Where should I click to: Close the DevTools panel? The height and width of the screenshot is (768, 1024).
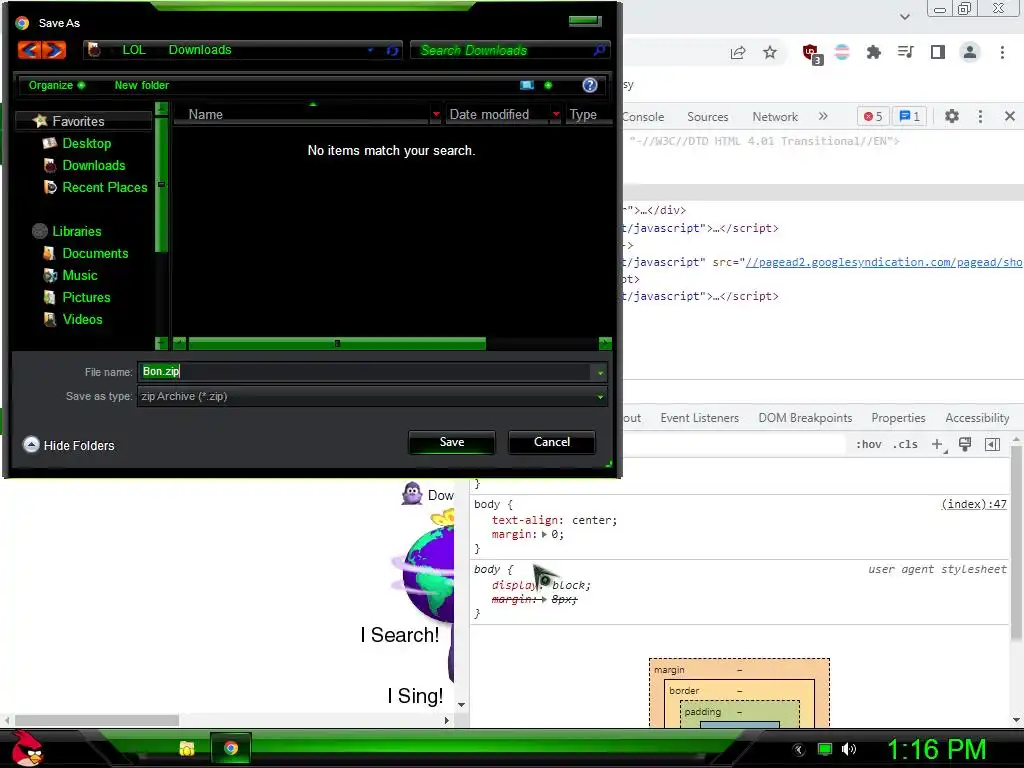pos(1010,116)
